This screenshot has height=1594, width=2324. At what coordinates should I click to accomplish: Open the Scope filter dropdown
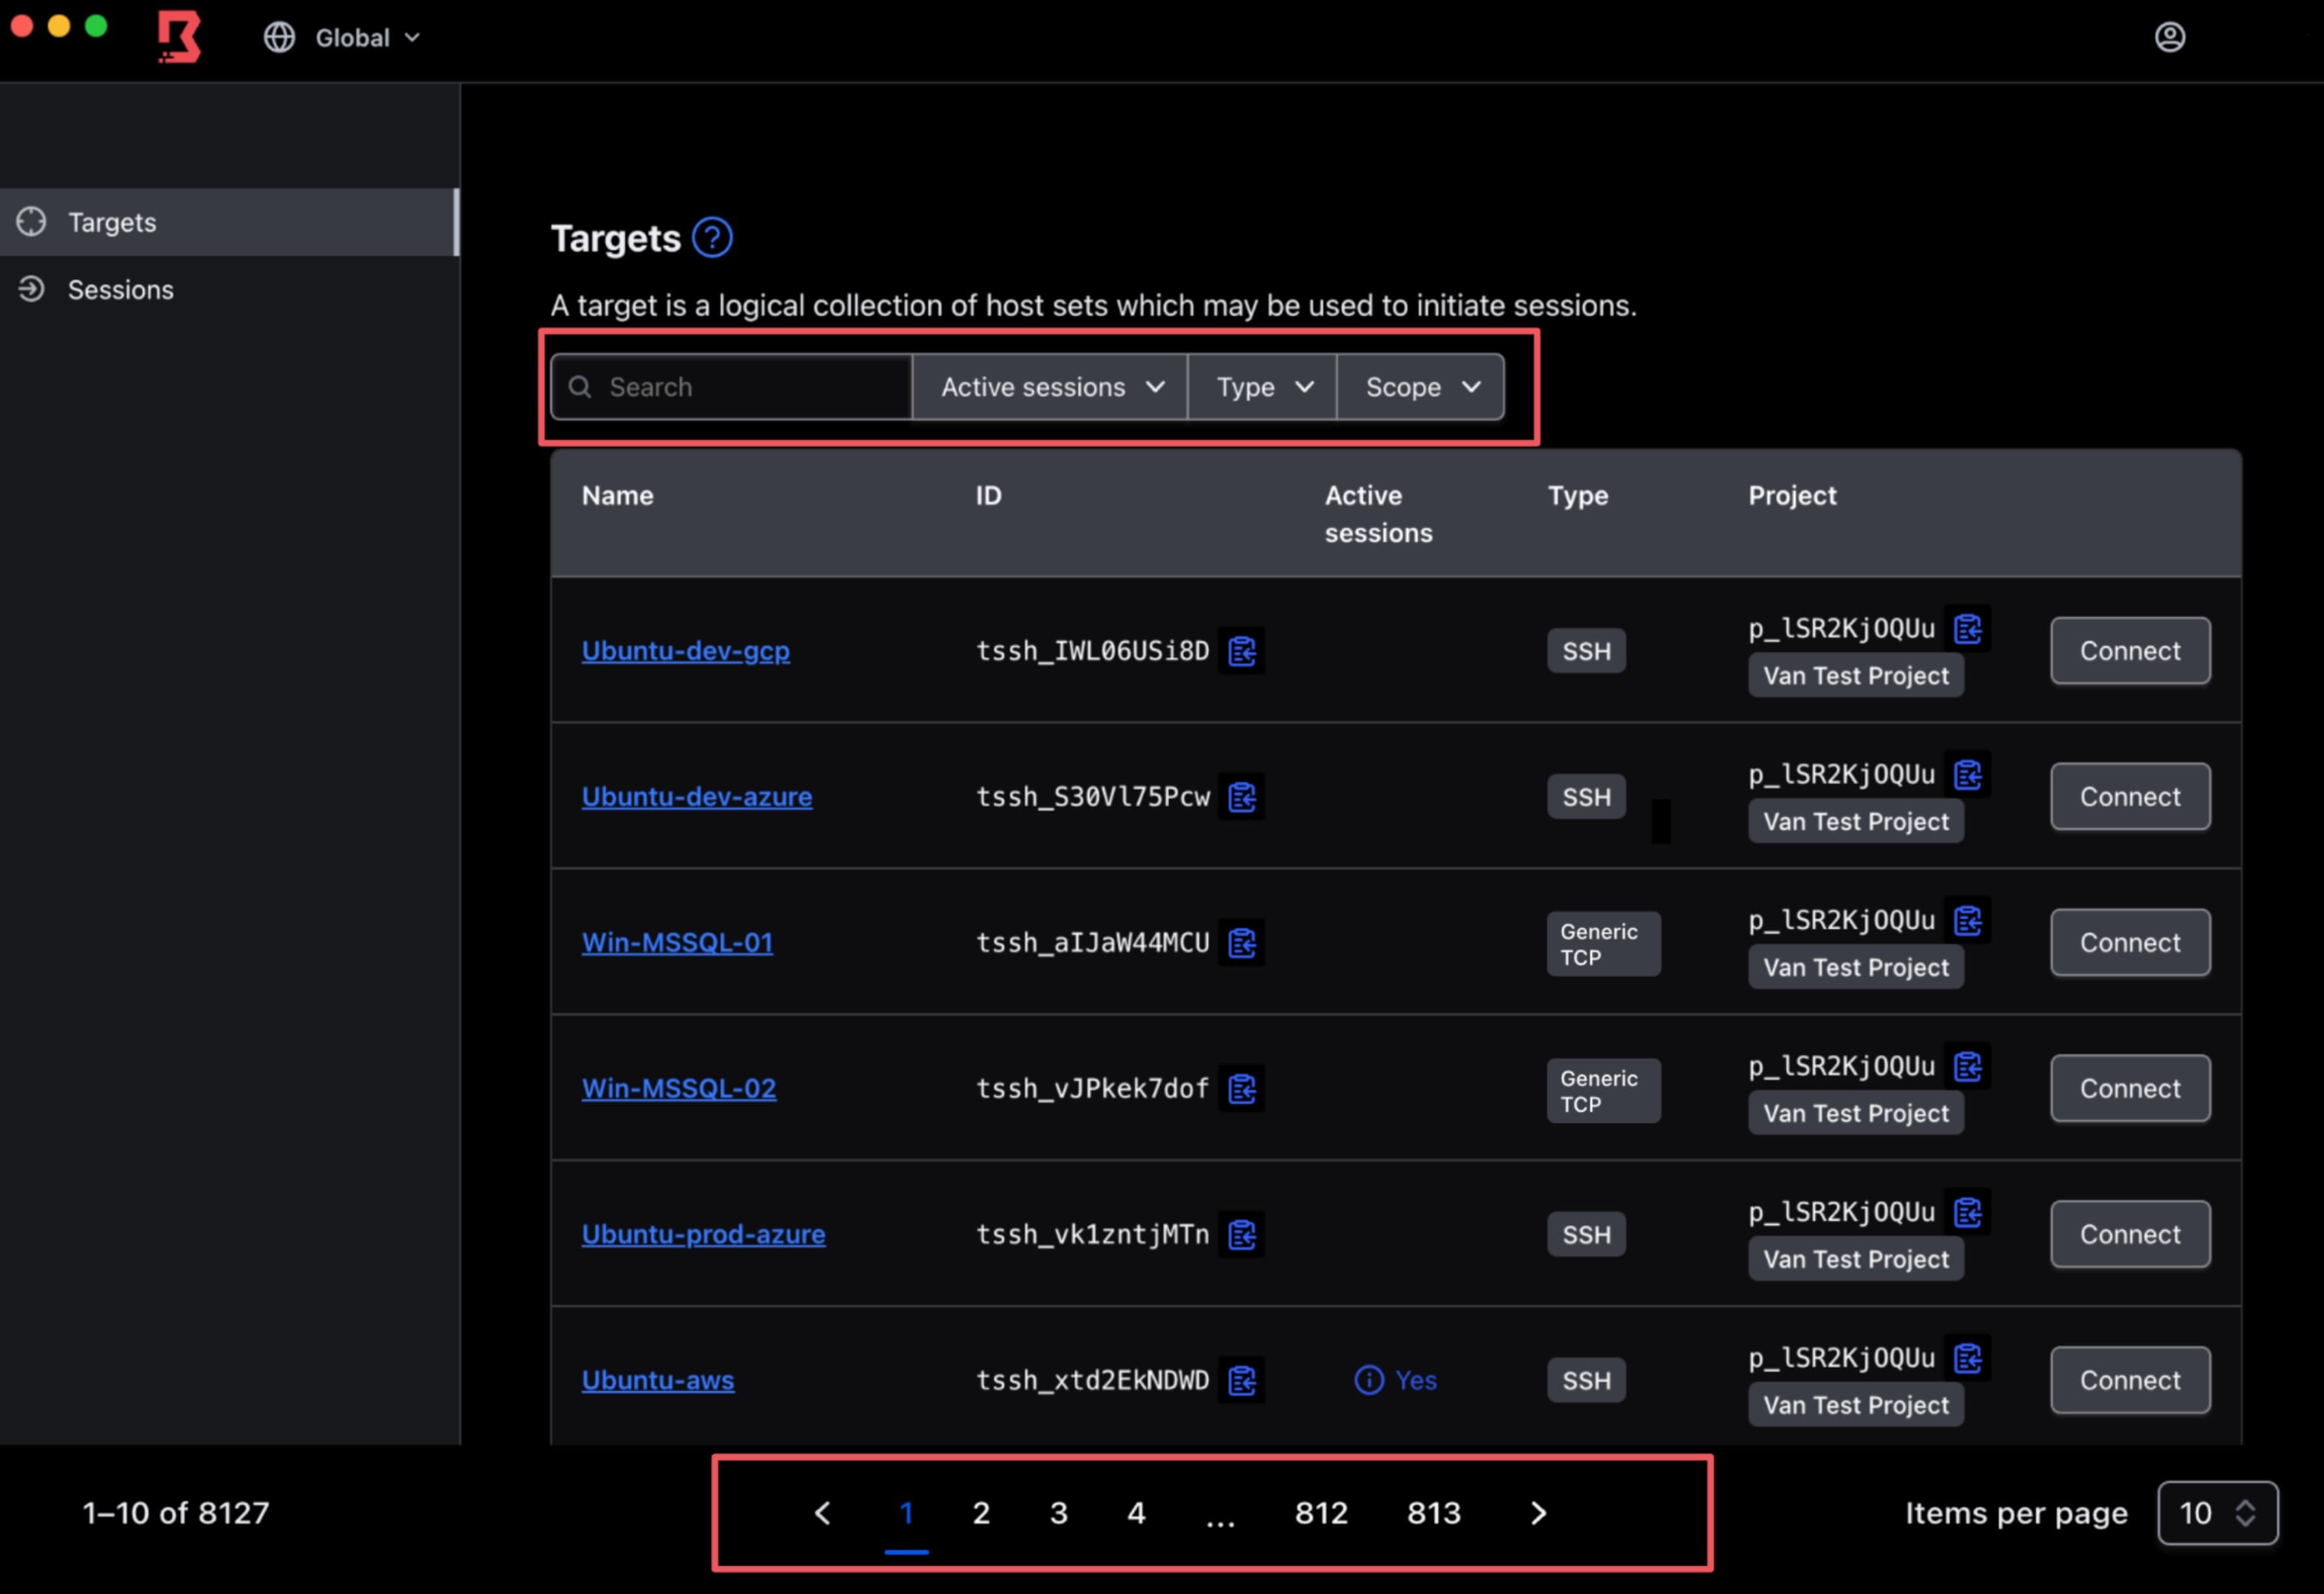pos(1420,387)
